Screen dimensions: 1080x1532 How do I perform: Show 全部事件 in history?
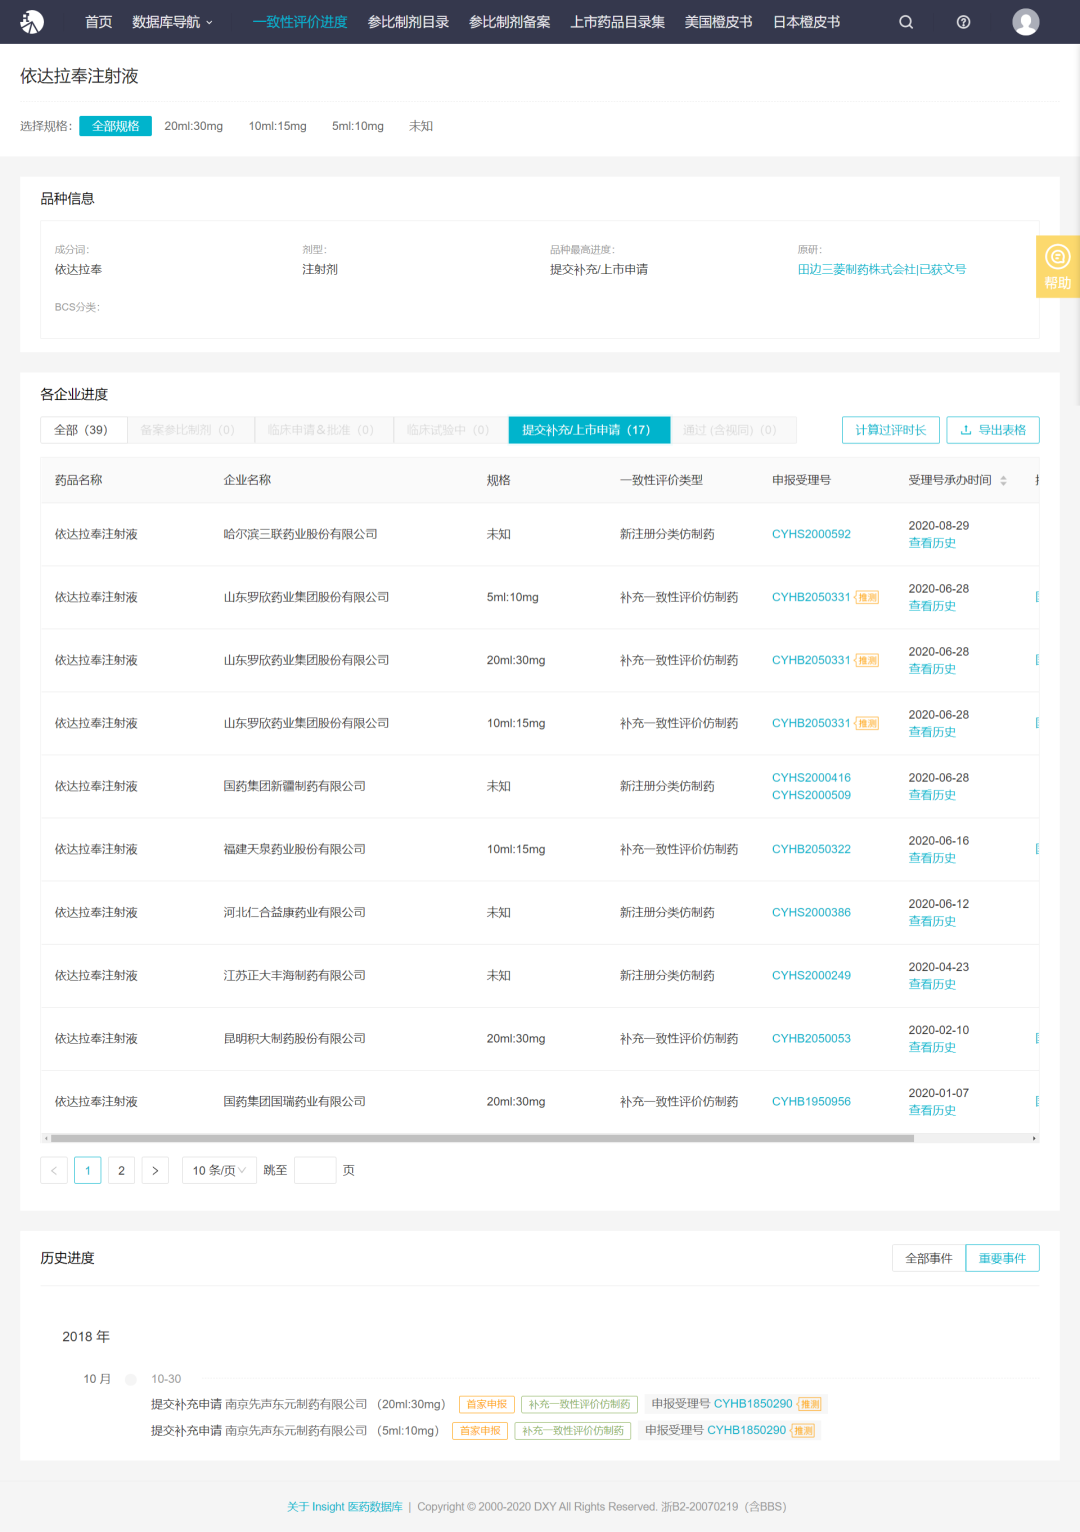pos(928,1258)
